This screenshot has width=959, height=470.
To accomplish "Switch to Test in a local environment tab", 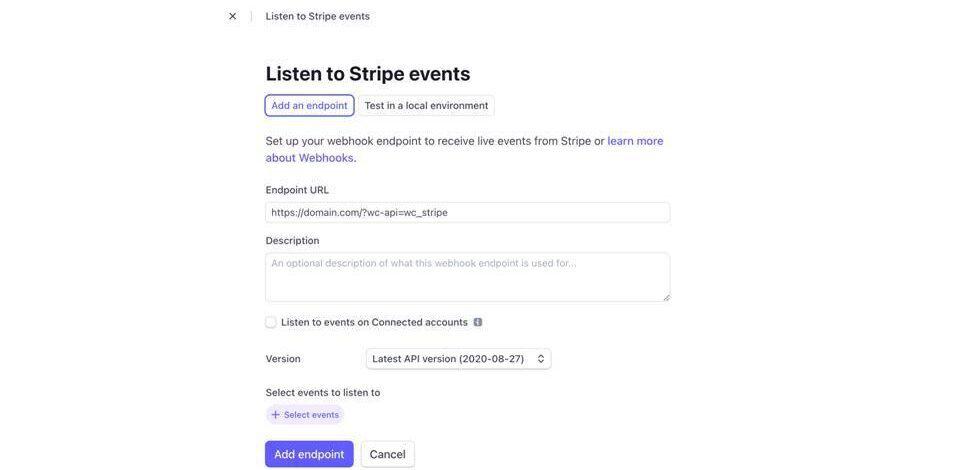I will coord(426,106).
